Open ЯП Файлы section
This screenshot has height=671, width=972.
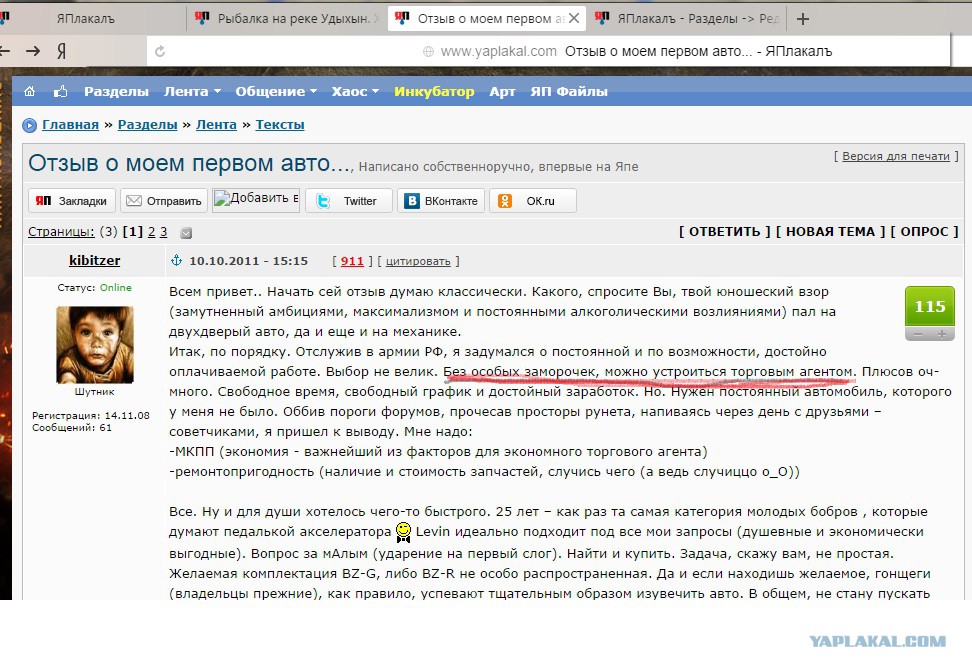pyautogui.click(x=568, y=92)
